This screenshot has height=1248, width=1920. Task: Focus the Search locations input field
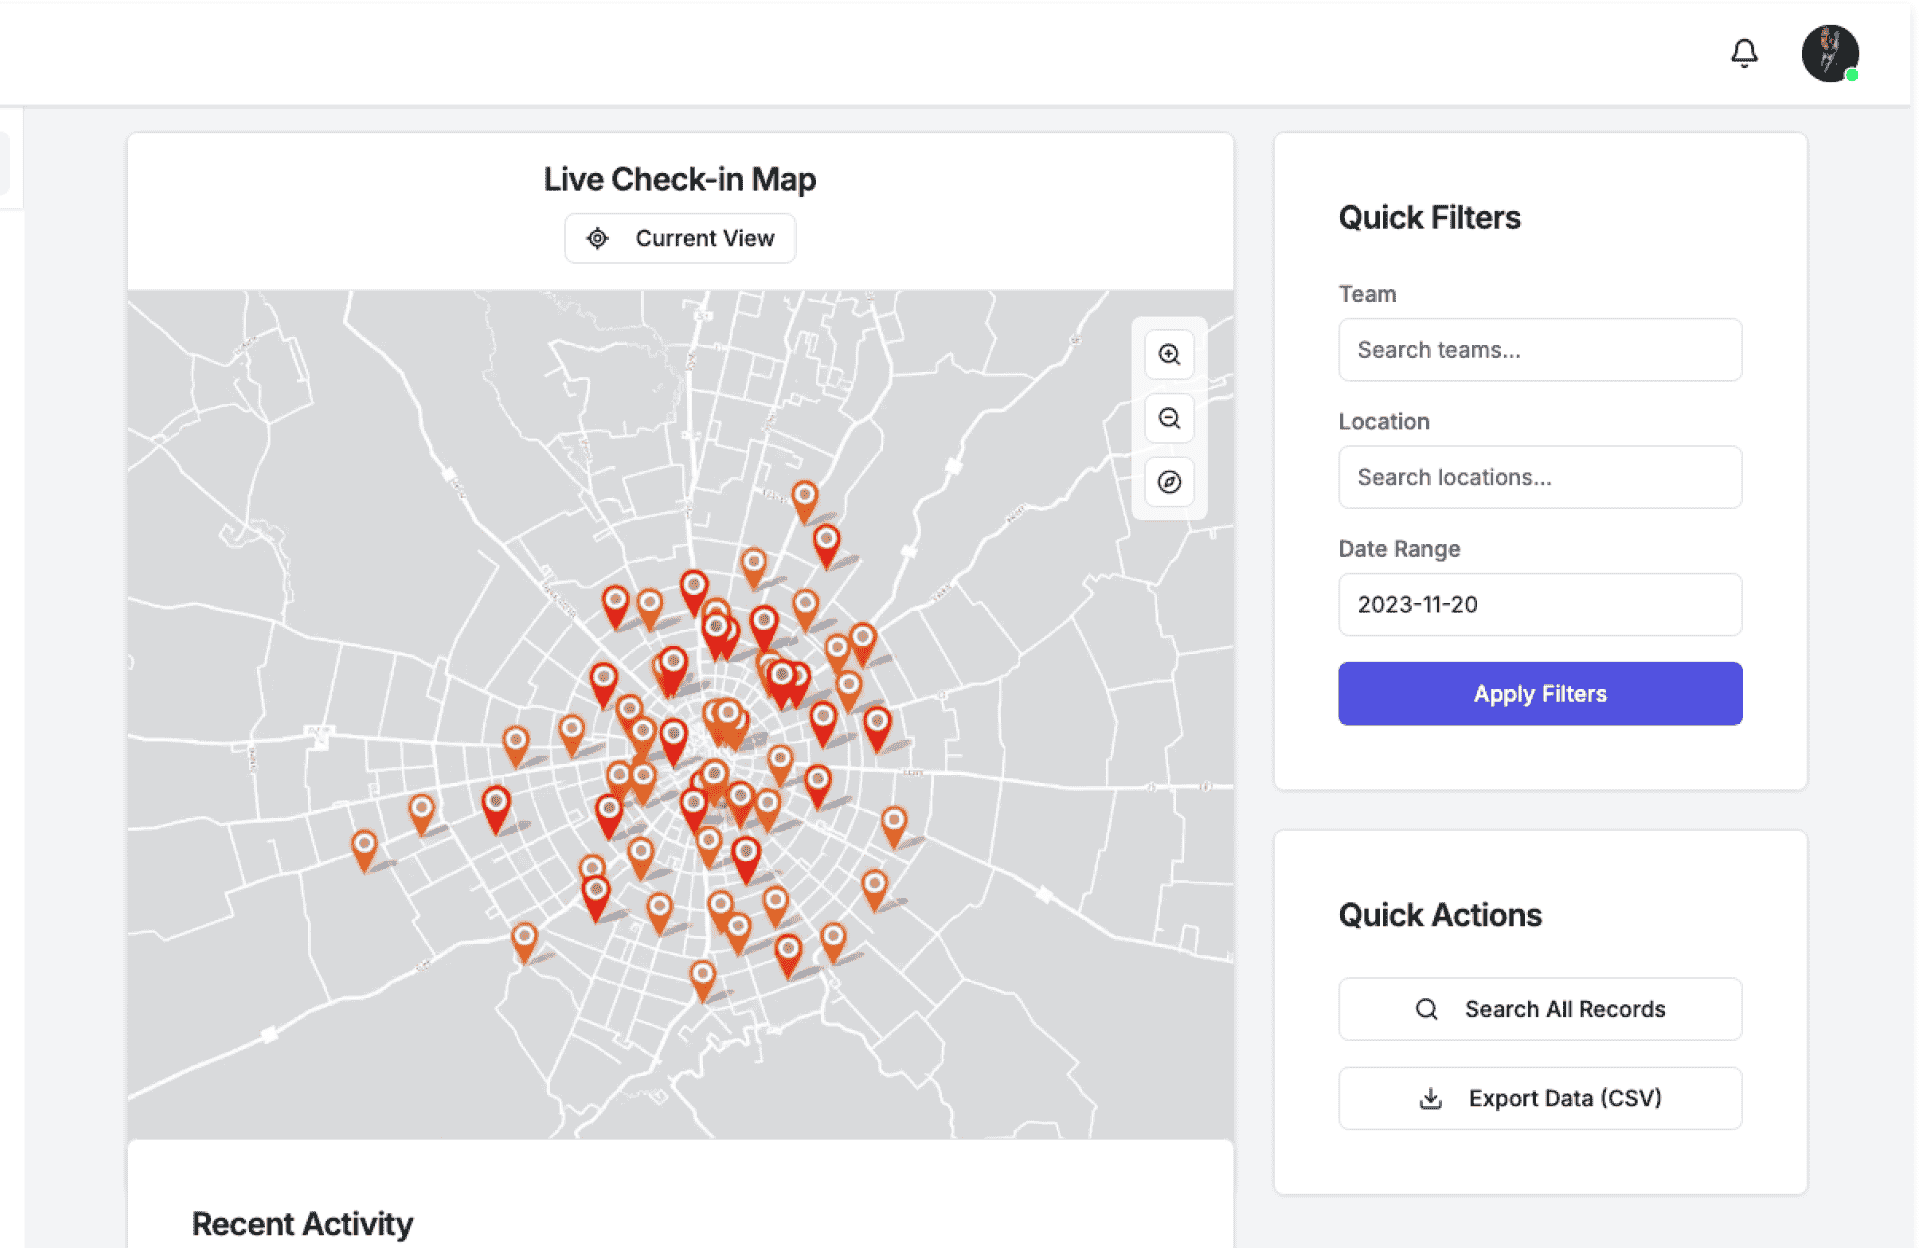tap(1540, 477)
